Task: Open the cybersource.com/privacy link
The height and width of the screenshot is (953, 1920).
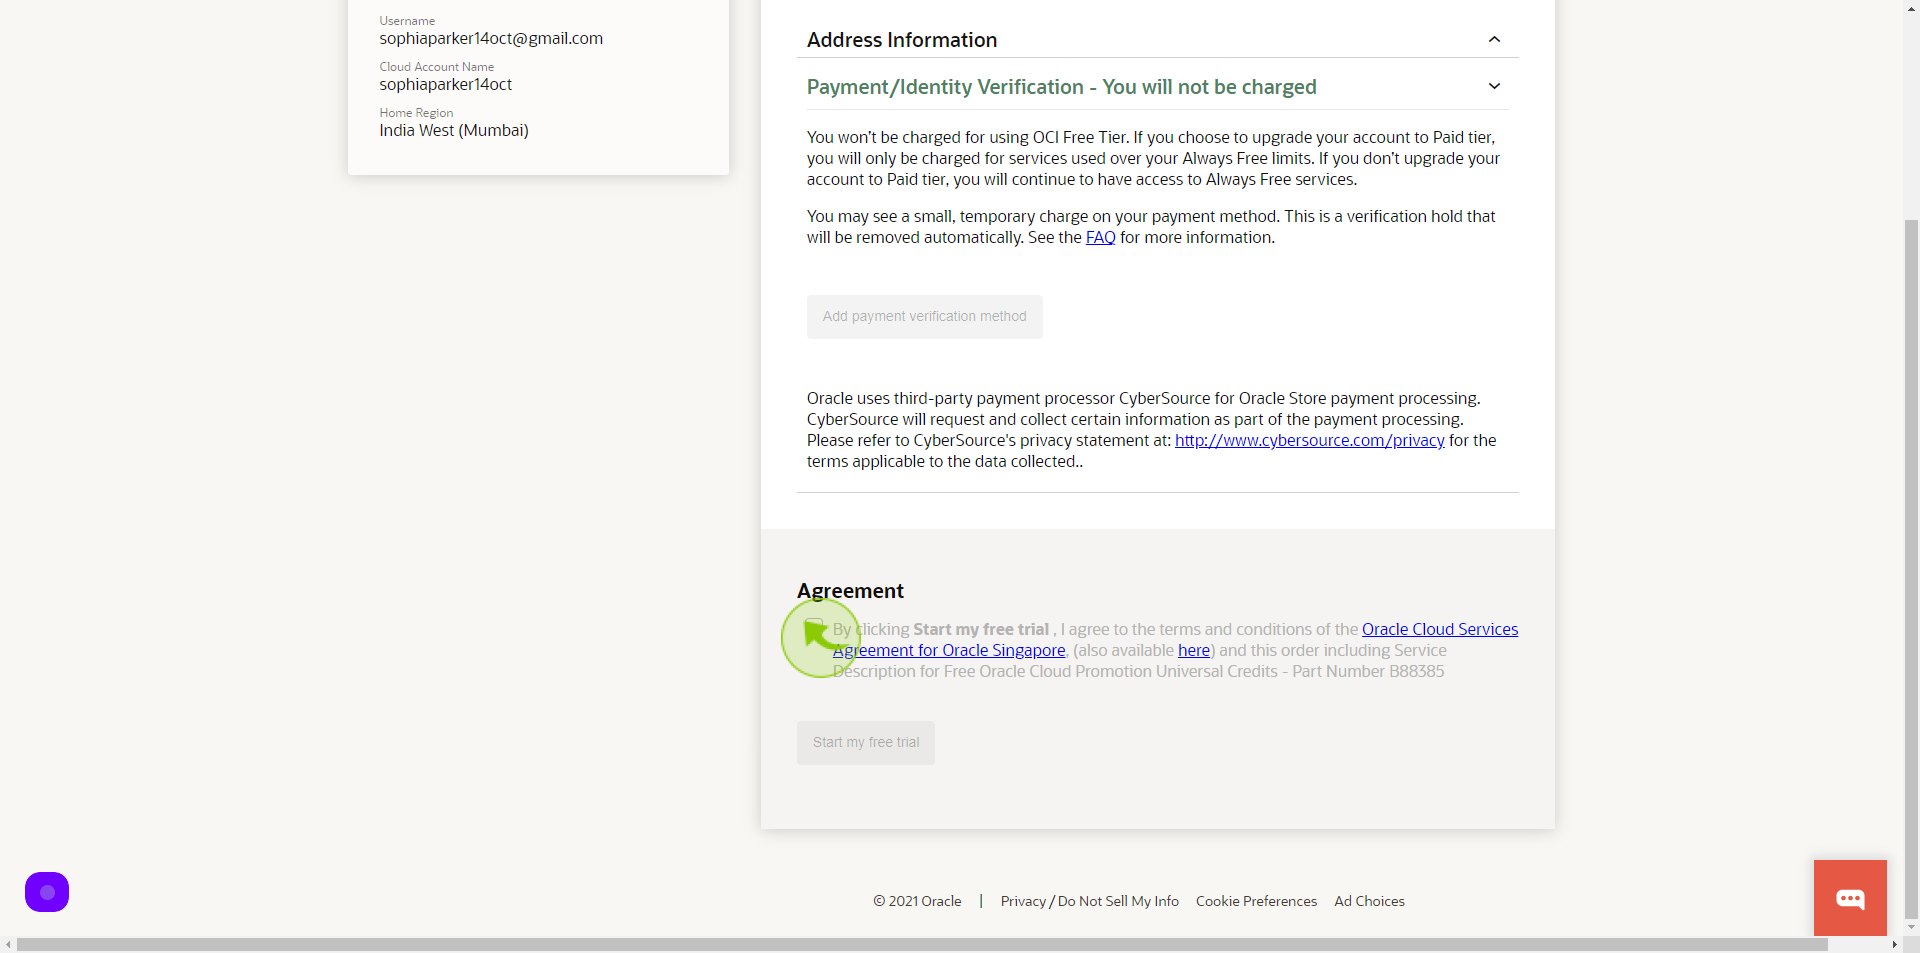Action: (1309, 440)
